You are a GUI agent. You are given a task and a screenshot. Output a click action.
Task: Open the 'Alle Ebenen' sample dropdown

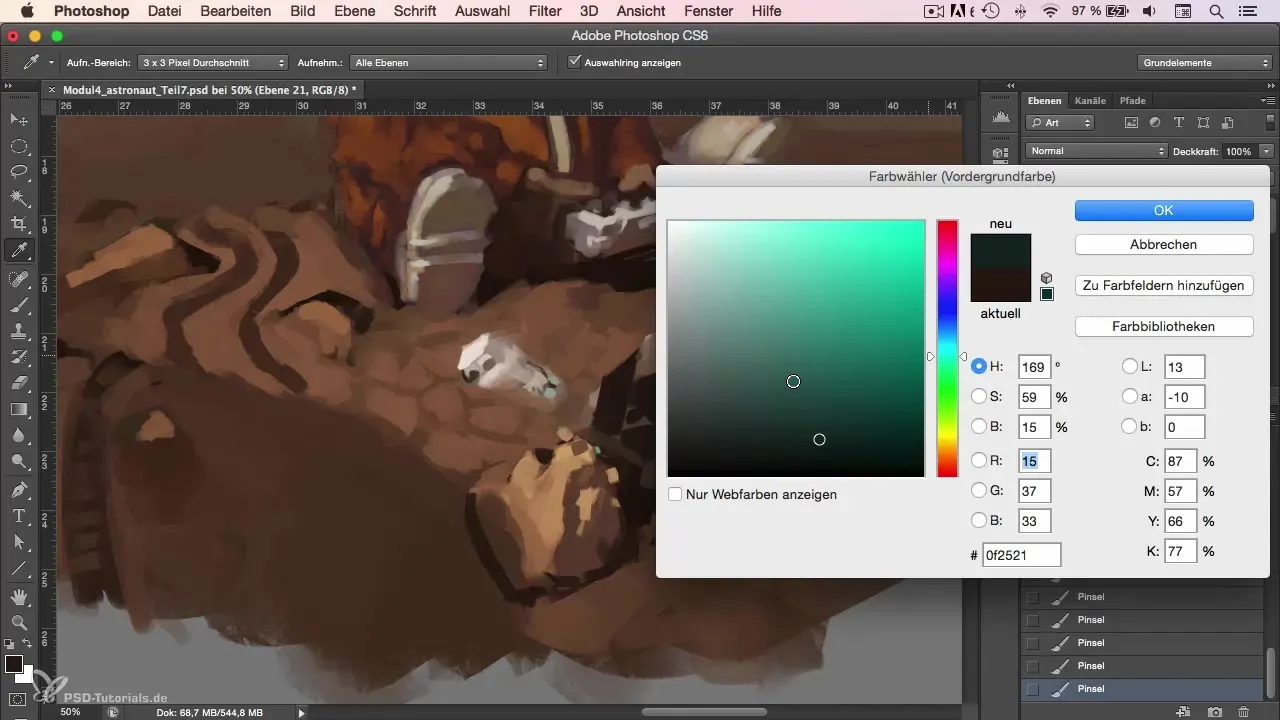[449, 63]
